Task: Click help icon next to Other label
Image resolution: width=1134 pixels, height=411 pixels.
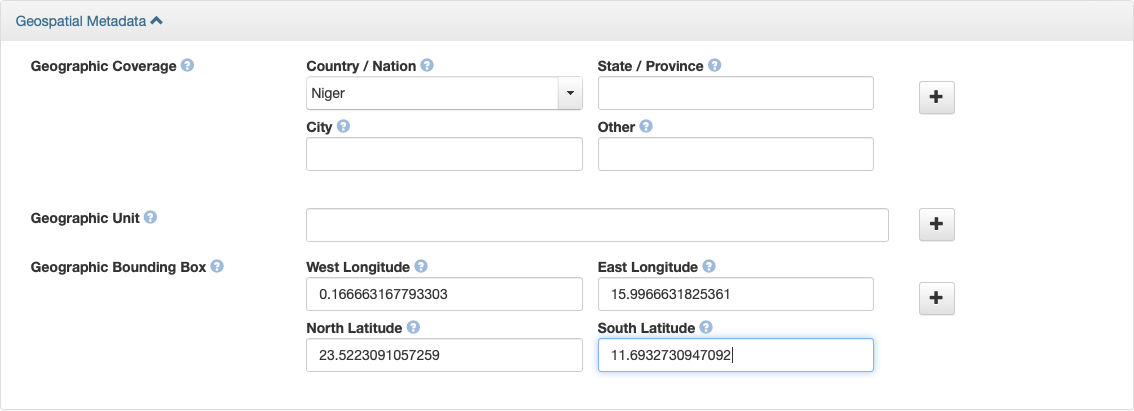Action: tap(646, 126)
